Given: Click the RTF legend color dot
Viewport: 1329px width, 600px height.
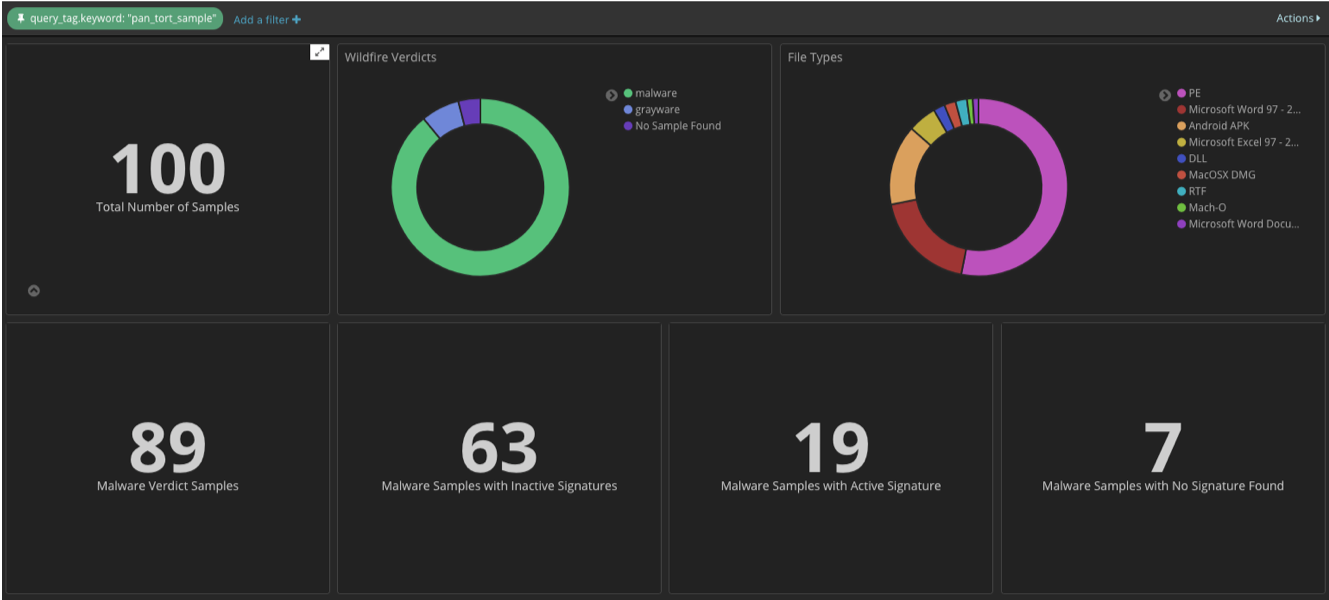Looking at the screenshot, I should pos(1181,191).
